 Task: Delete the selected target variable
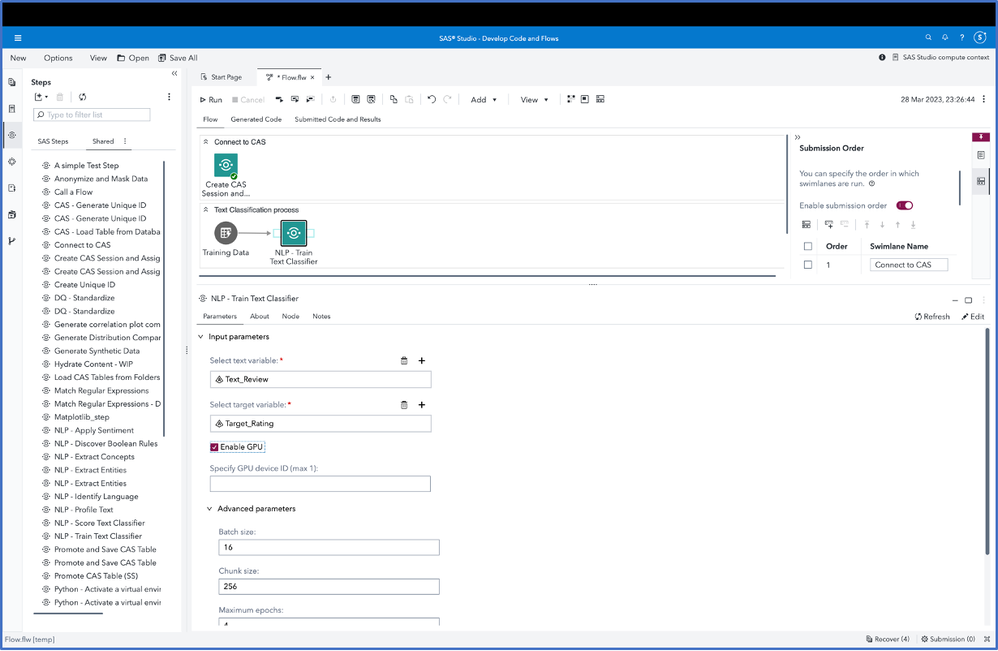click(404, 405)
